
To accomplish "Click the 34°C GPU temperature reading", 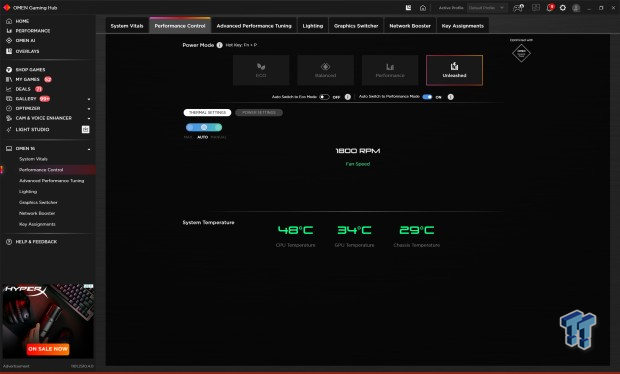I will [354, 230].
